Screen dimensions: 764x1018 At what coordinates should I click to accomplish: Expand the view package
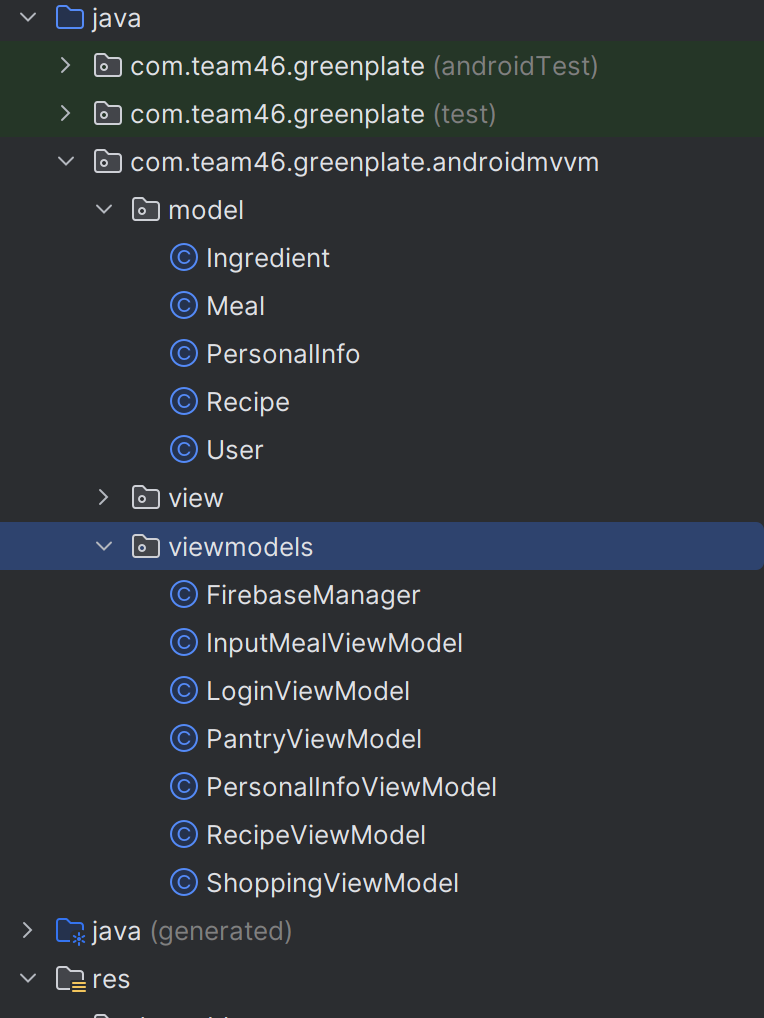pyautogui.click(x=104, y=497)
